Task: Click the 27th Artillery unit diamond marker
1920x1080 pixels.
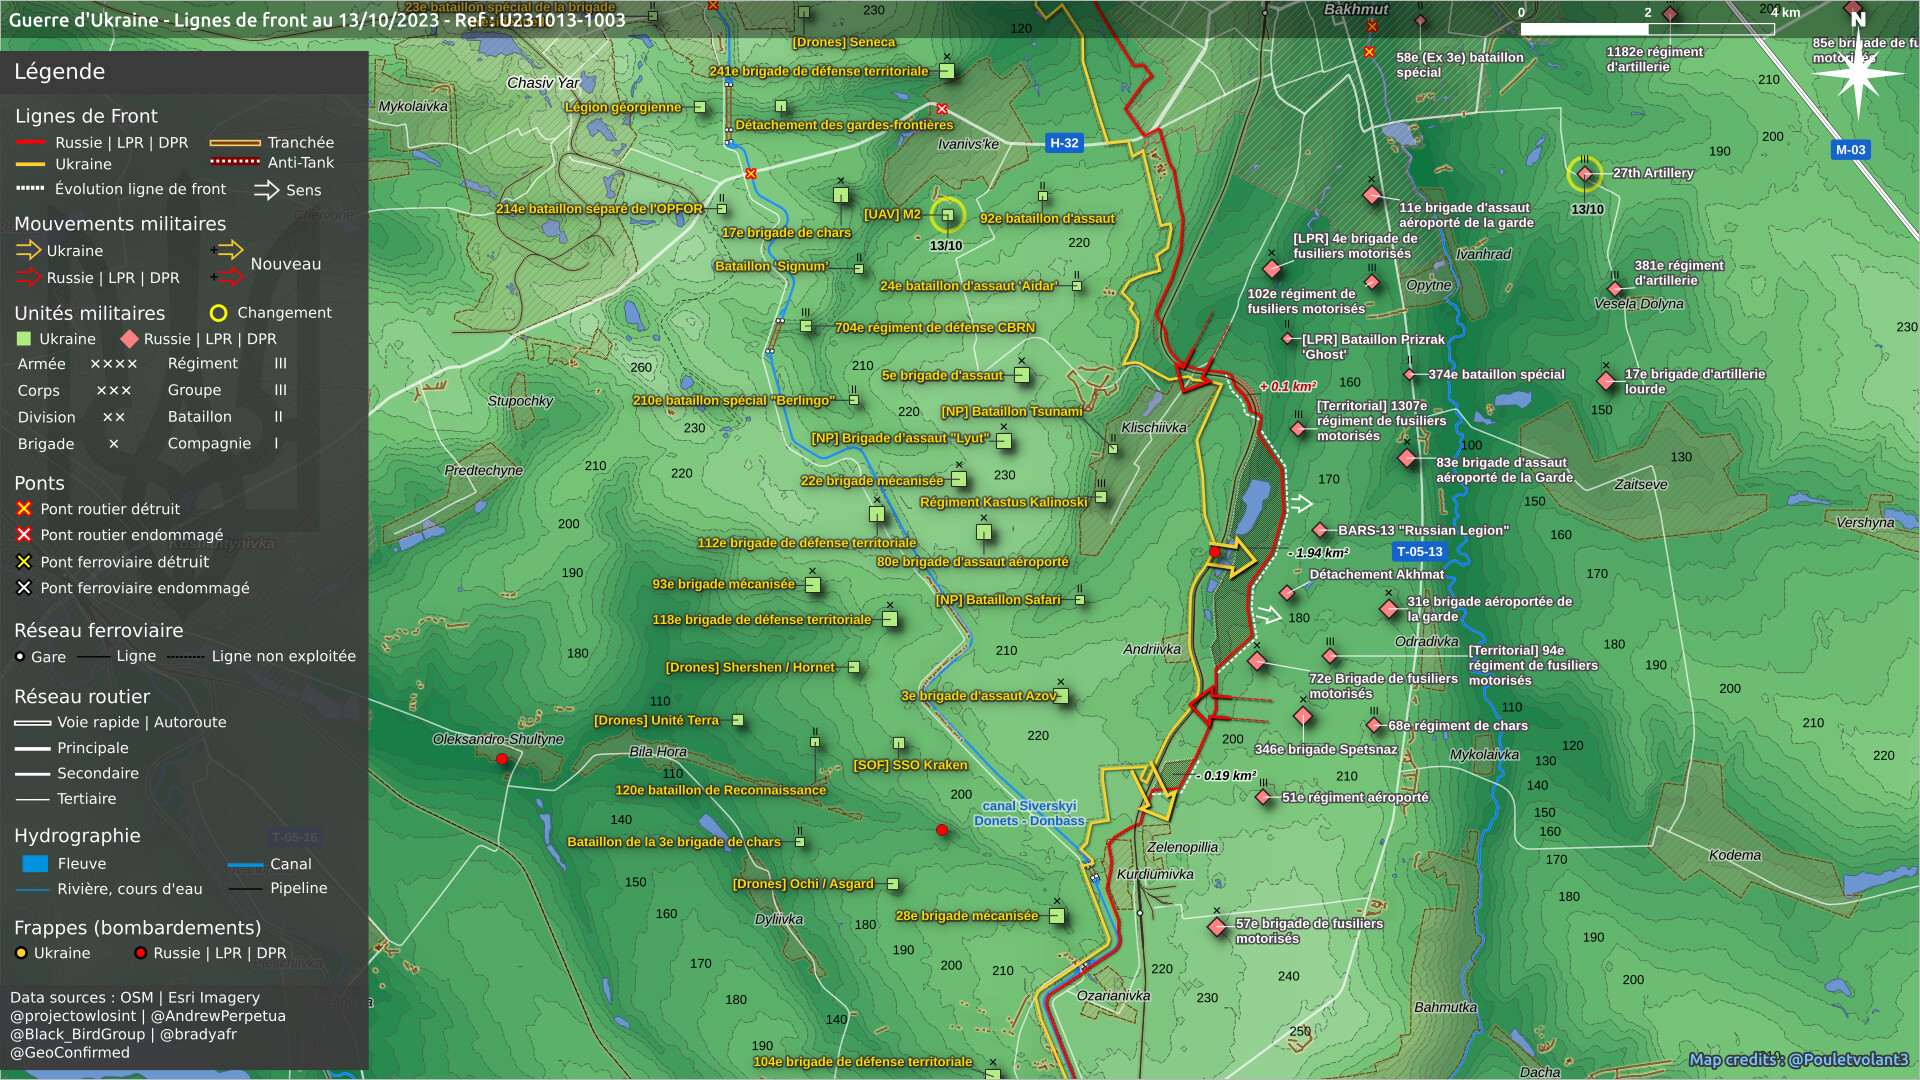Action: [x=1584, y=174]
